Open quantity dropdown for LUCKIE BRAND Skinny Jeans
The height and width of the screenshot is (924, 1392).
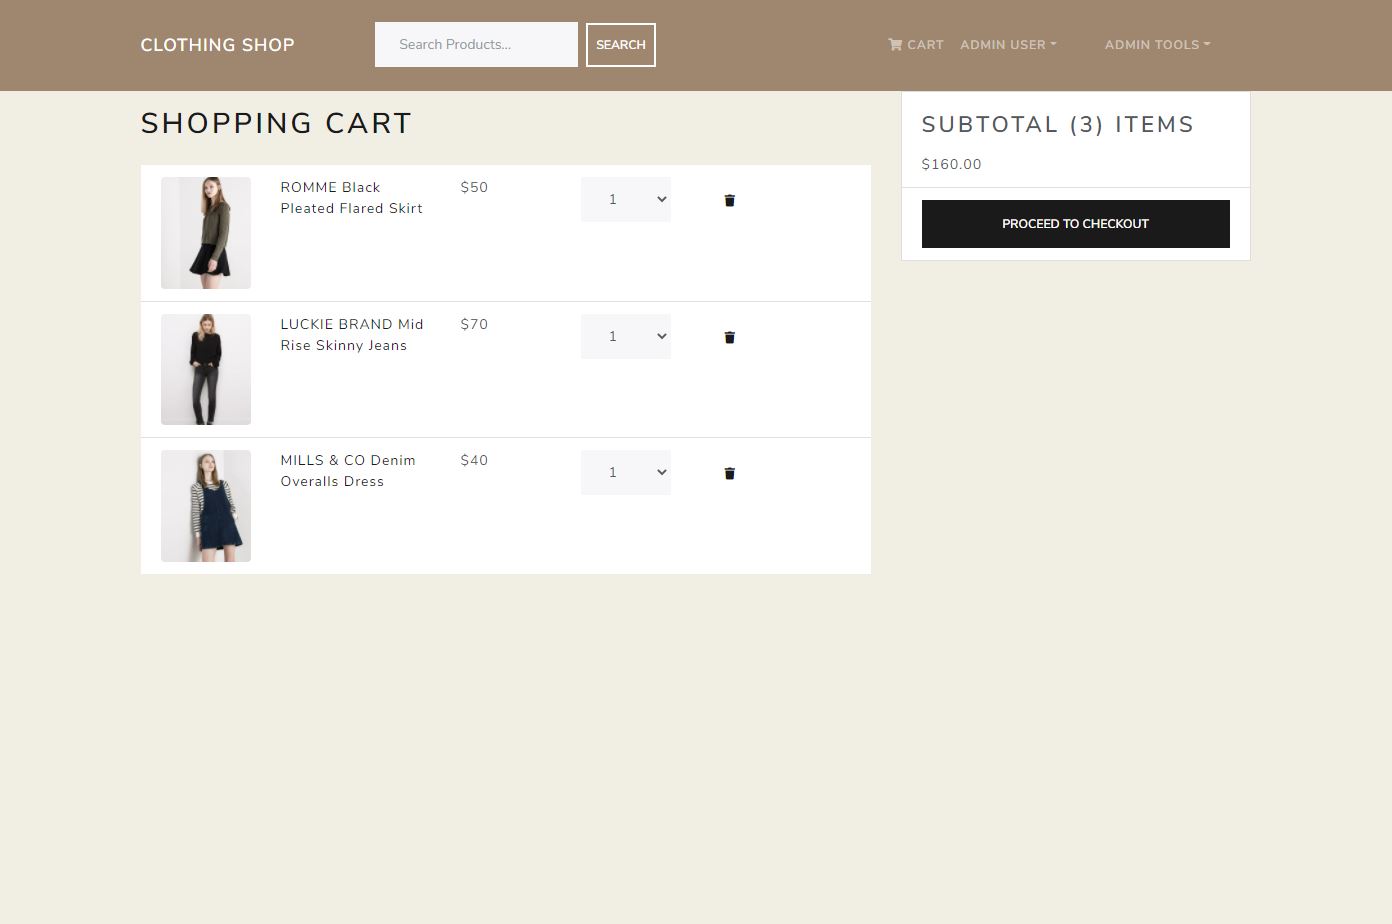pyautogui.click(x=626, y=336)
